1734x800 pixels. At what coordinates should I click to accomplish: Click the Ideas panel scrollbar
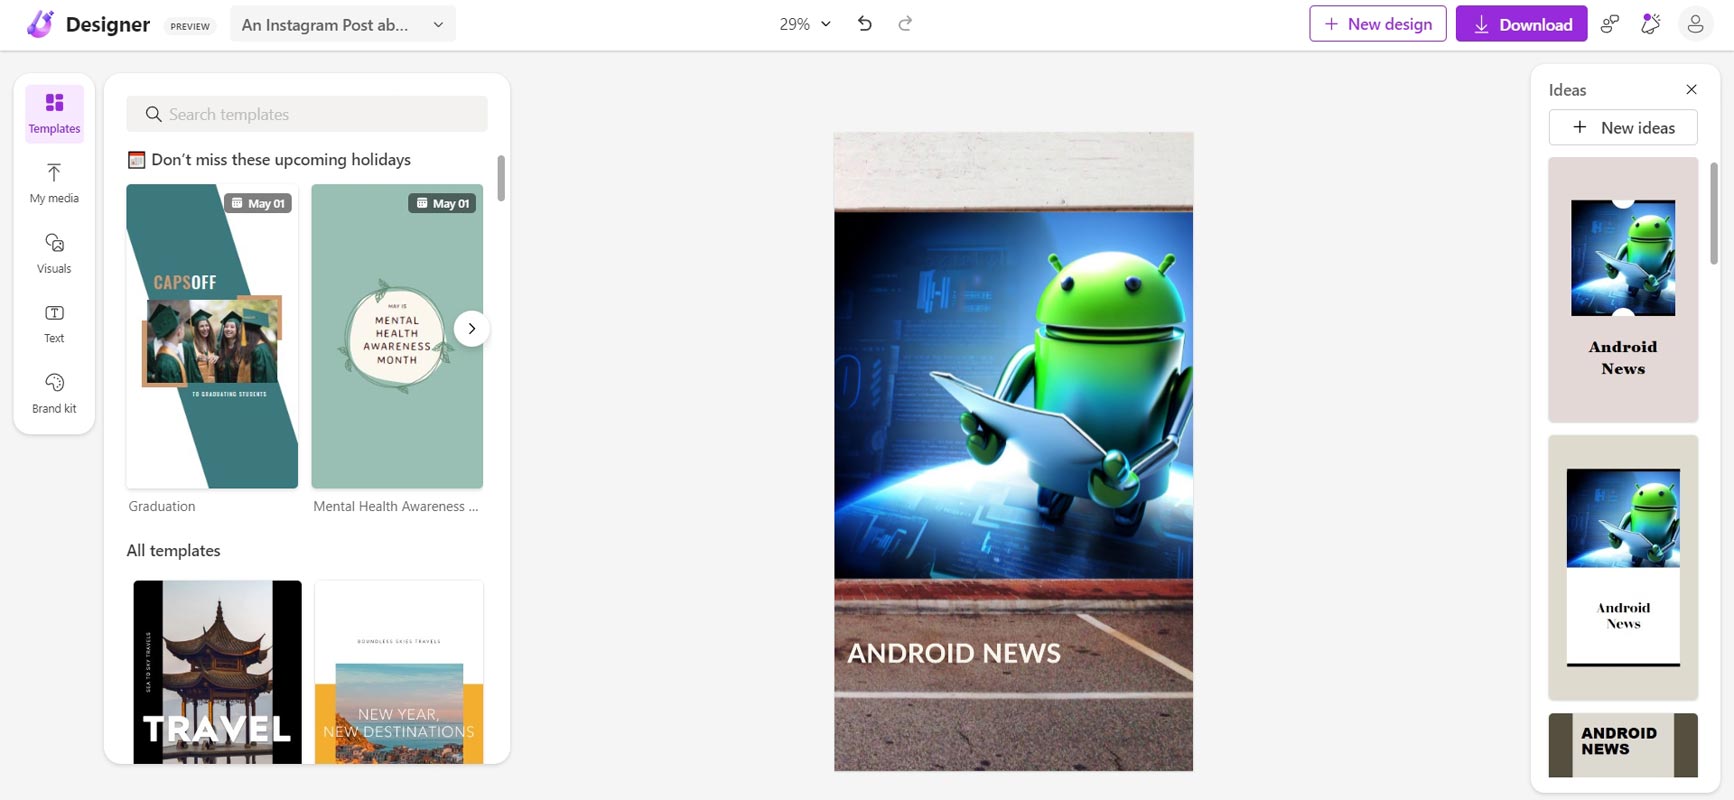coord(1713,213)
